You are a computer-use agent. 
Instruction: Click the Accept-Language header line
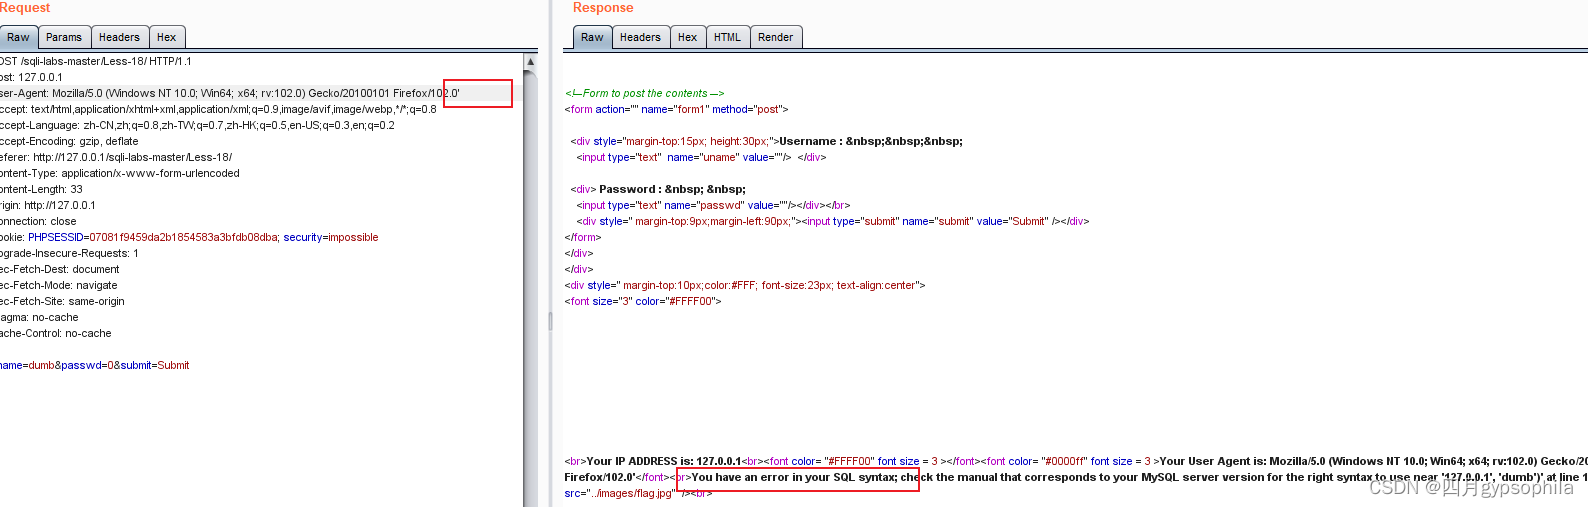[197, 125]
